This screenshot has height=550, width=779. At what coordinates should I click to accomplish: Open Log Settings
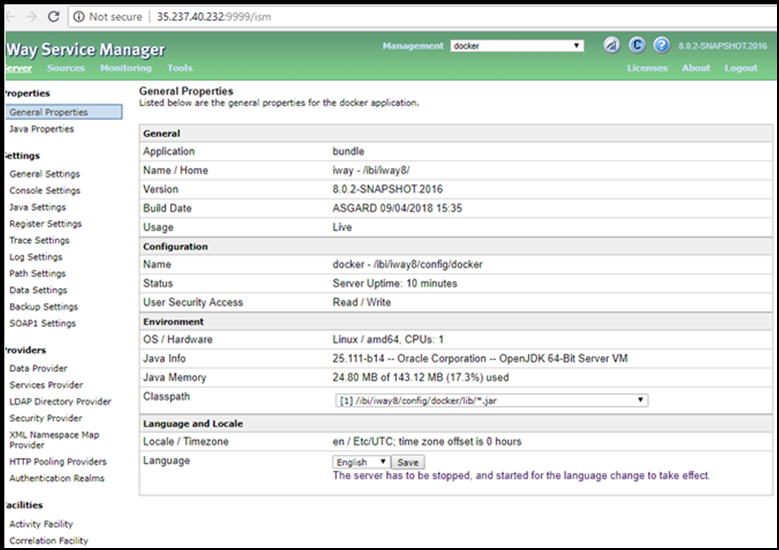[x=36, y=257]
